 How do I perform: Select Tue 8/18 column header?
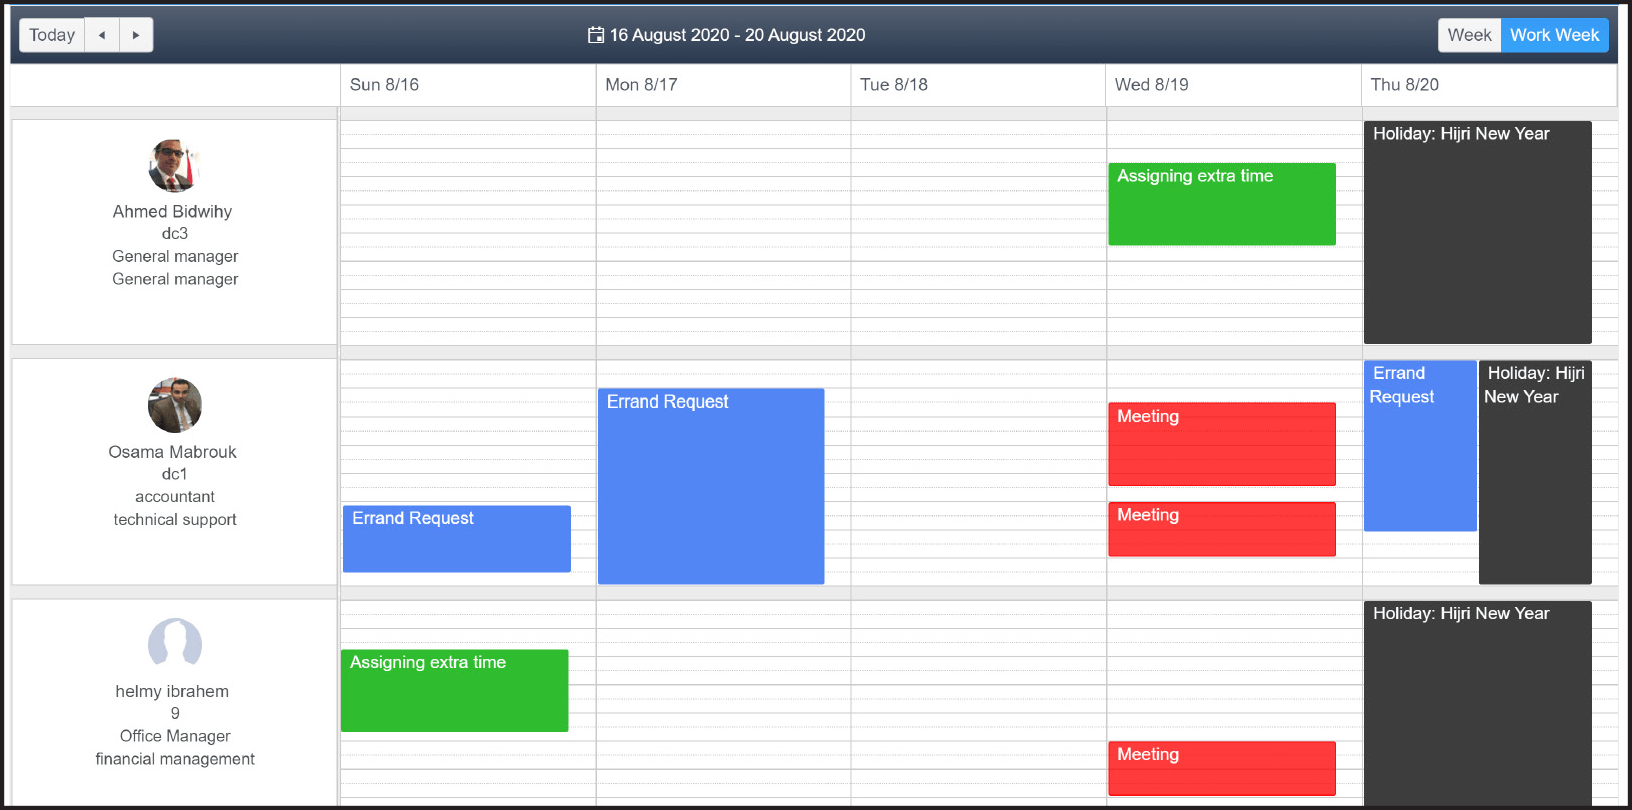coord(978,85)
